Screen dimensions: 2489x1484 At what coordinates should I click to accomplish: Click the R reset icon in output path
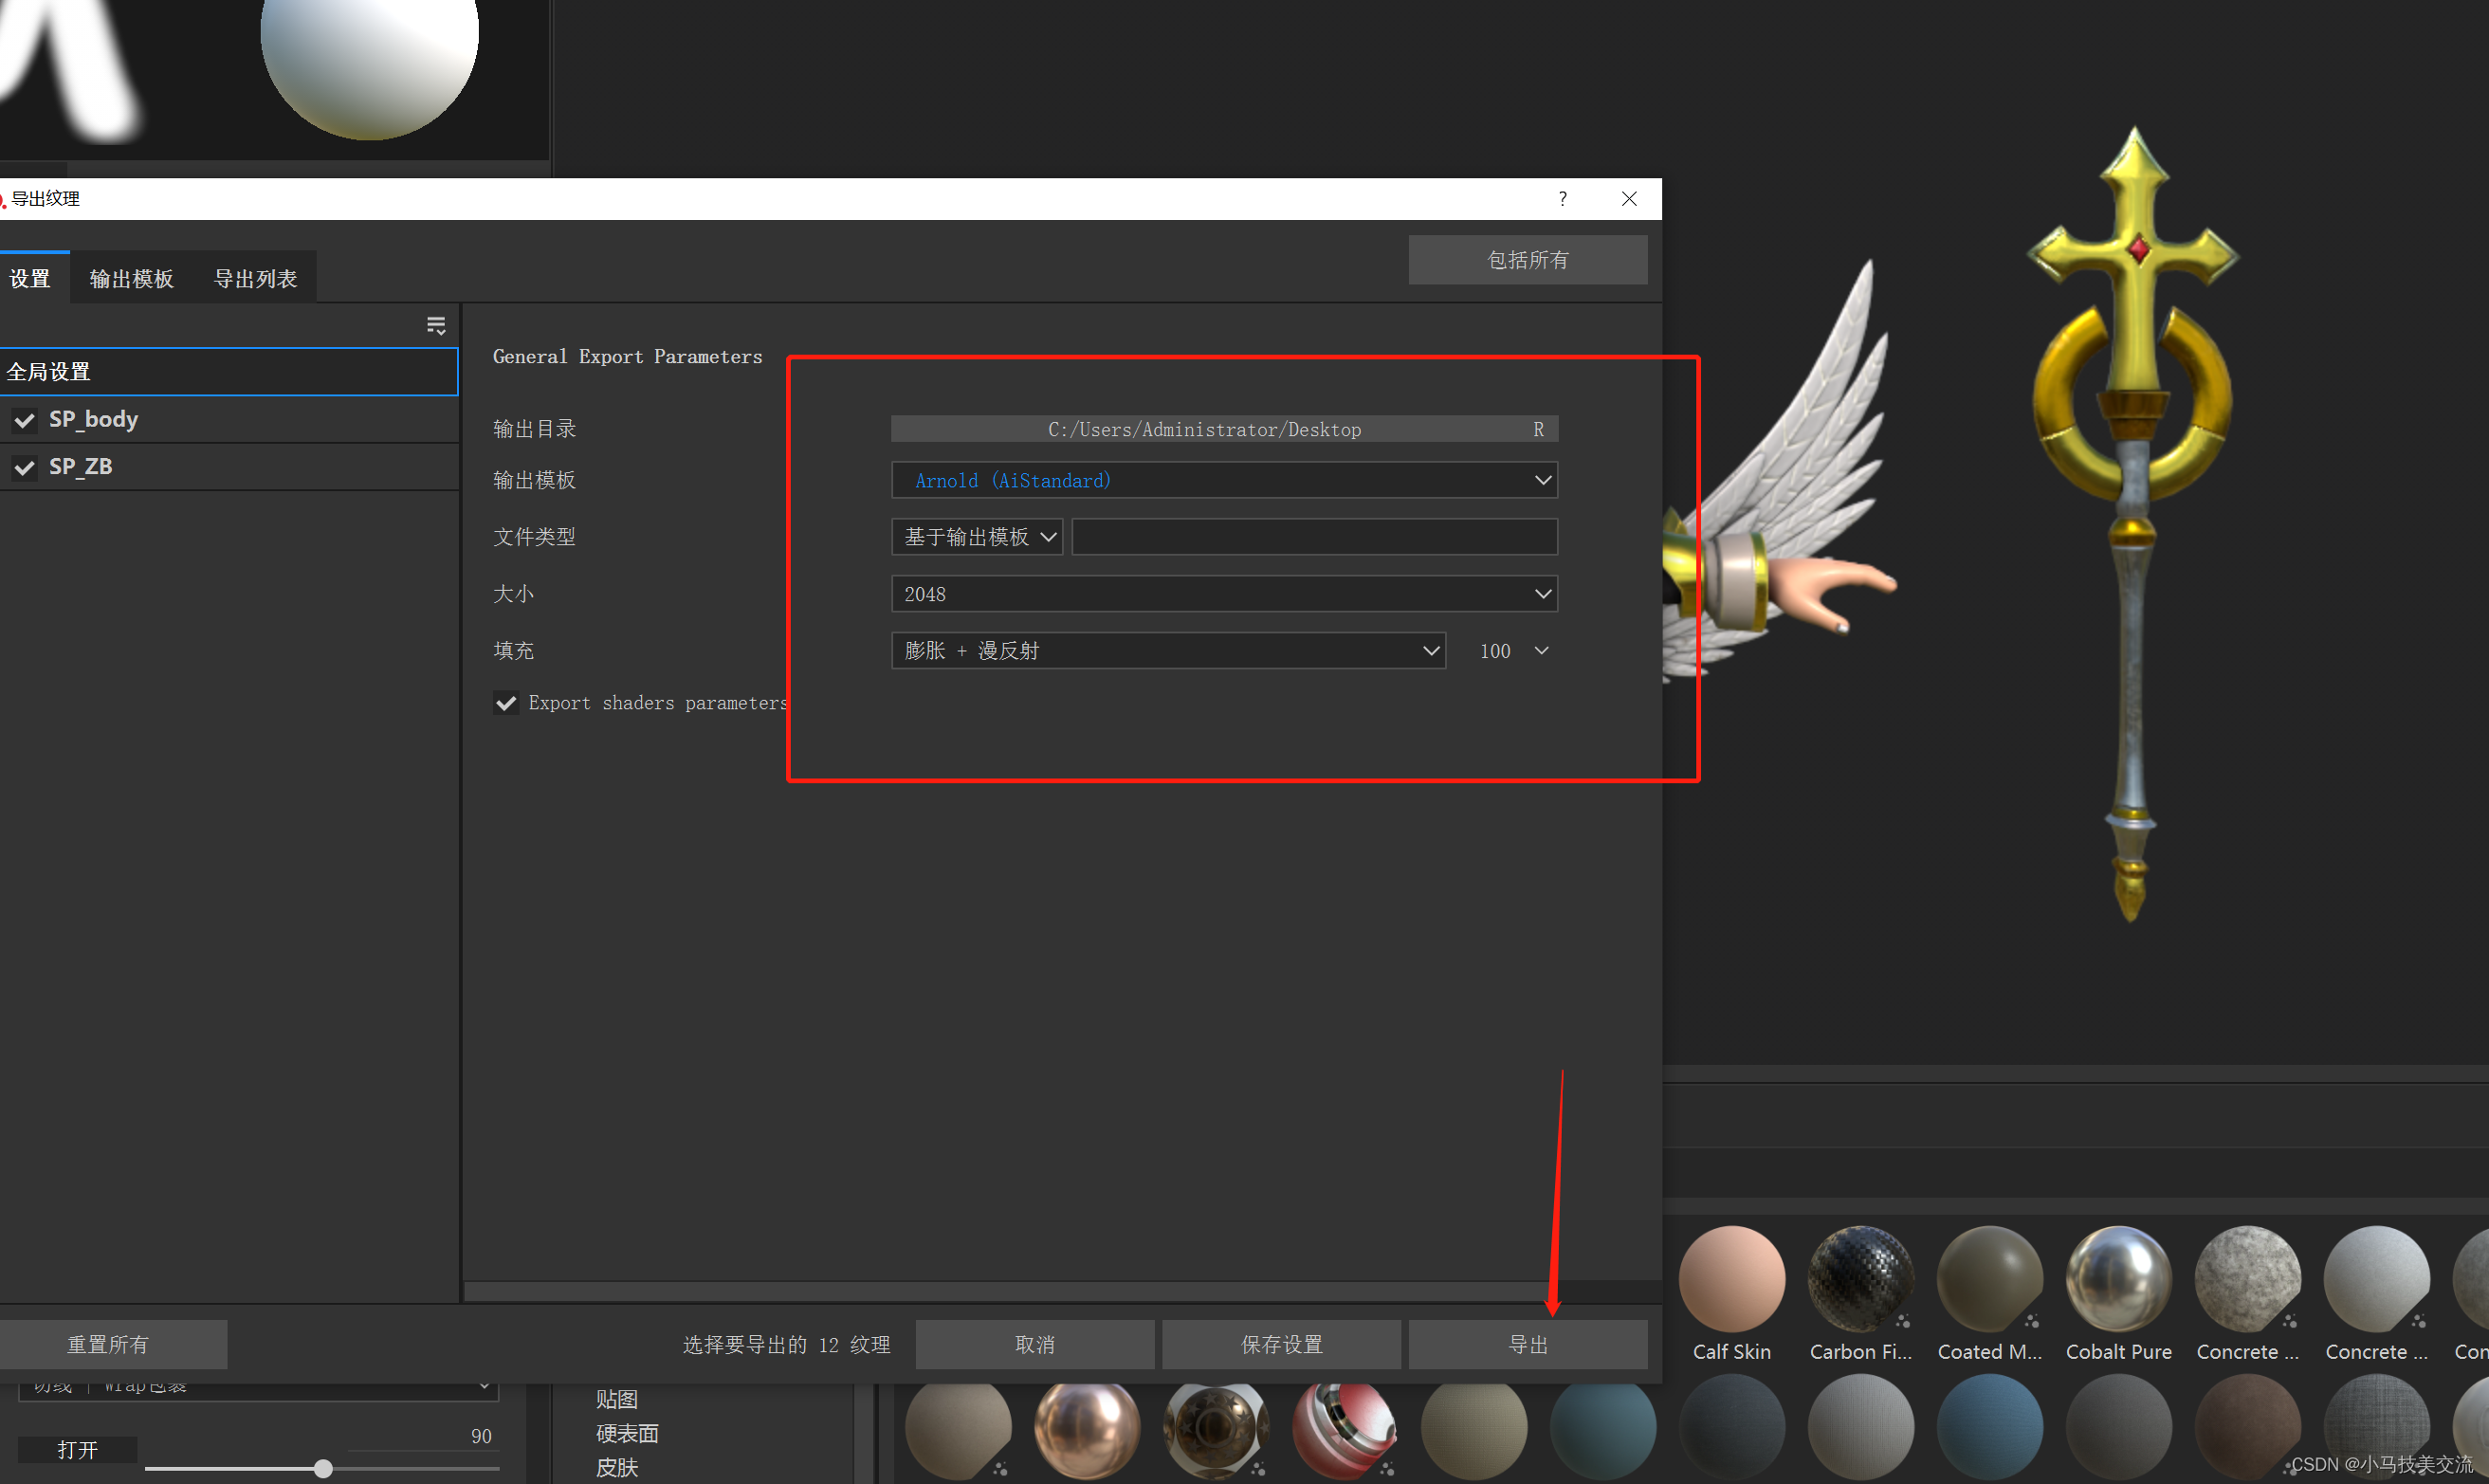pyautogui.click(x=1538, y=429)
